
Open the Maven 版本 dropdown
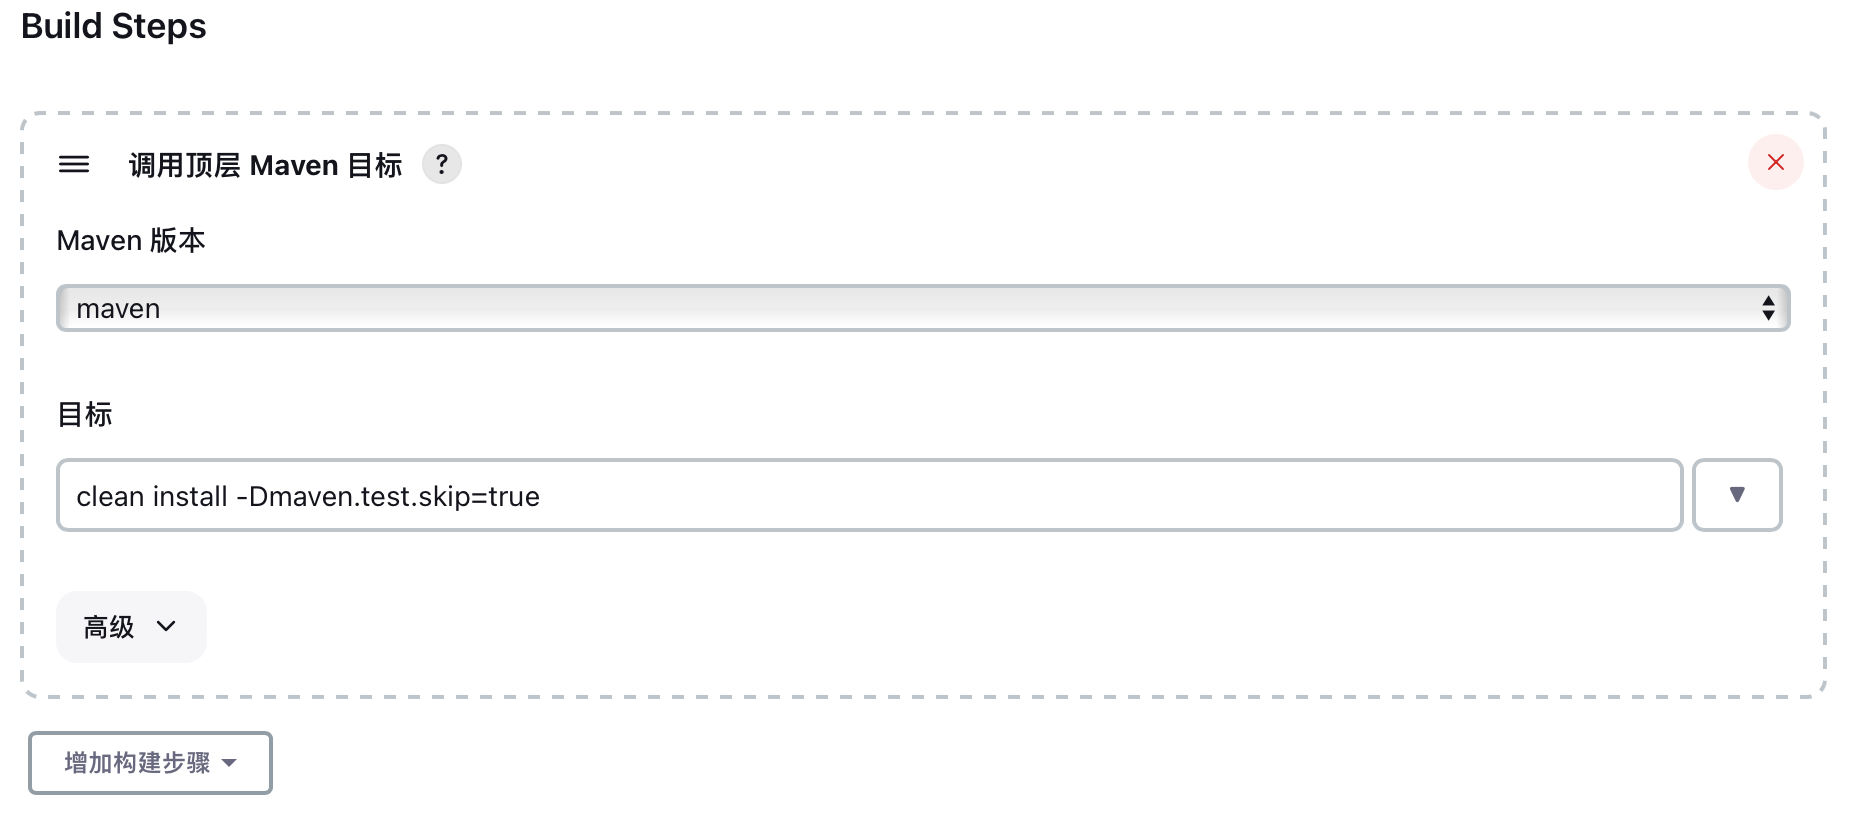[x=922, y=308]
